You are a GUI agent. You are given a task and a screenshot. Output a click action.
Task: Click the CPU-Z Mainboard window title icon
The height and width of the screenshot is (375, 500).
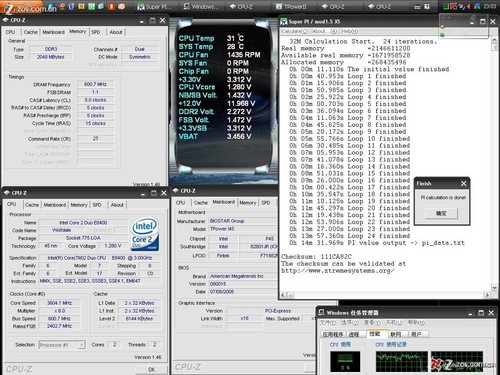176,191
